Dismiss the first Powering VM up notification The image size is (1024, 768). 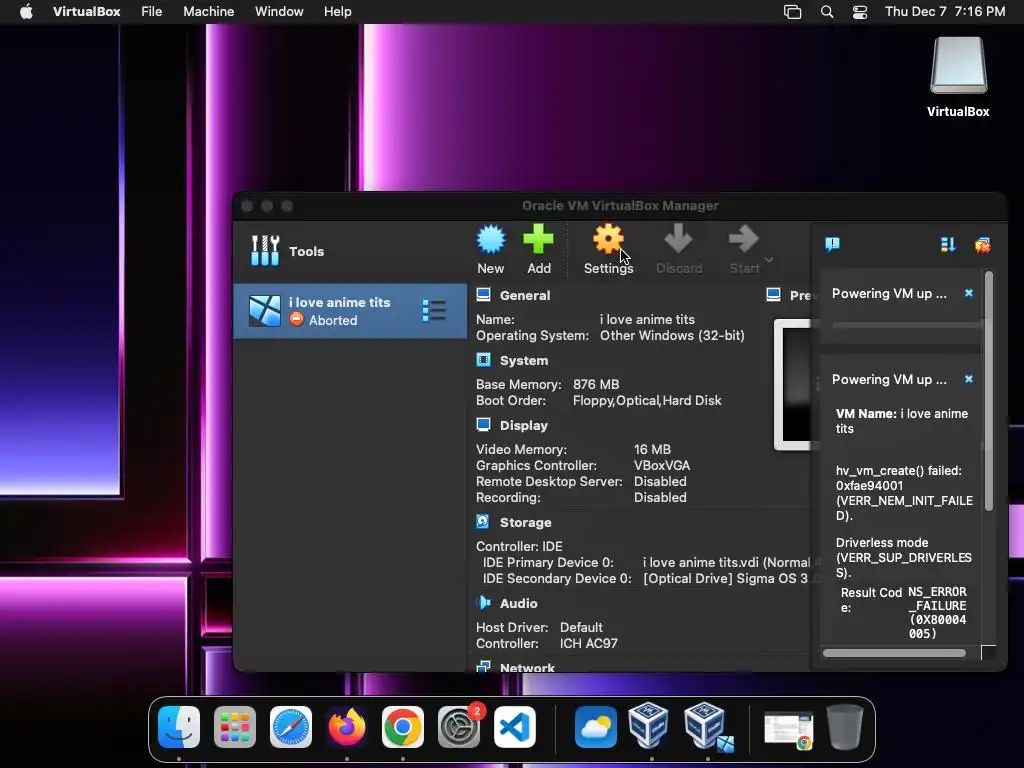click(968, 293)
